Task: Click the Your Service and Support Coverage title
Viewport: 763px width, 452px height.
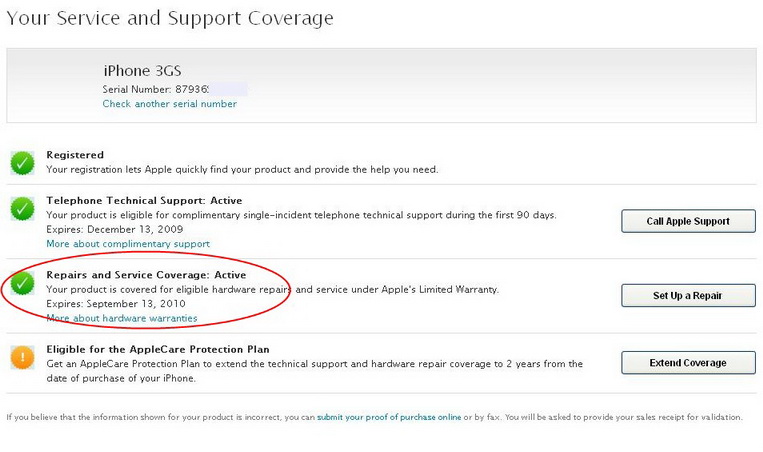Action: [x=170, y=18]
